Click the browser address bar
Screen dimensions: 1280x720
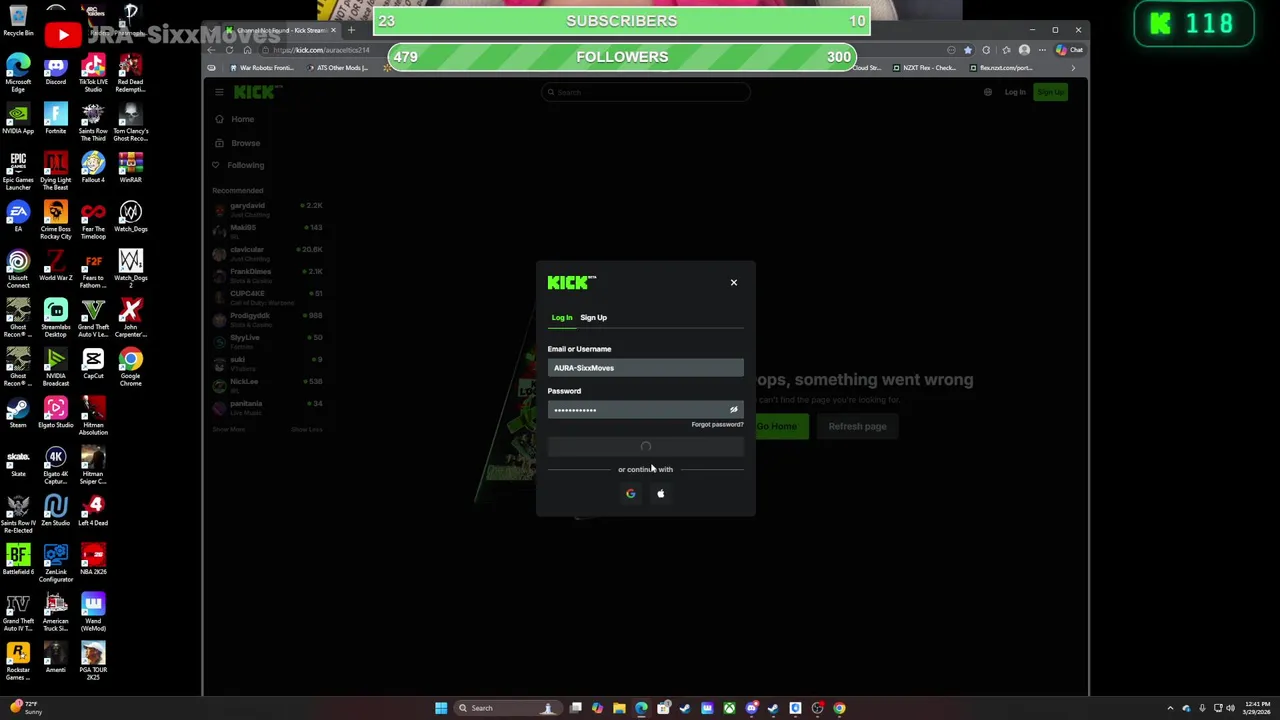pyautogui.click(x=600, y=50)
